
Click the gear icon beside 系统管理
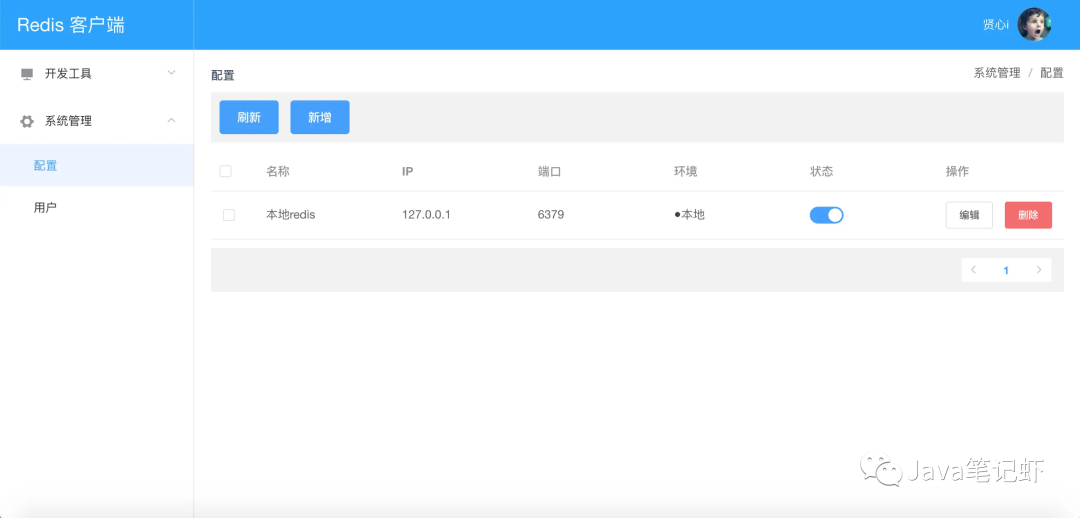click(x=27, y=121)
